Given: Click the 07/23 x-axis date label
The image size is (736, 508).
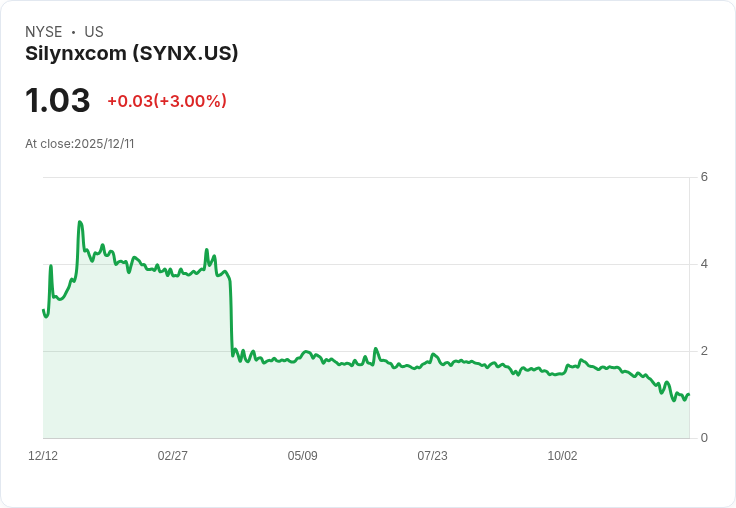Looking at the screenshot, I should (x=432, y=455).
